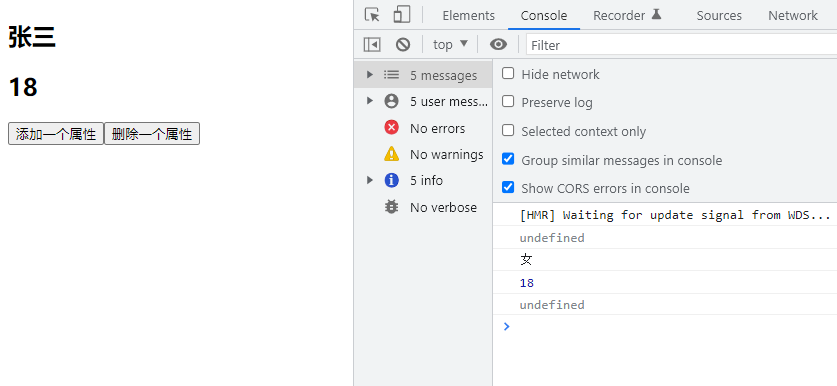Expand the 5 user messages group
This screenshot has height=386, width=837.
tap(423, 101)
